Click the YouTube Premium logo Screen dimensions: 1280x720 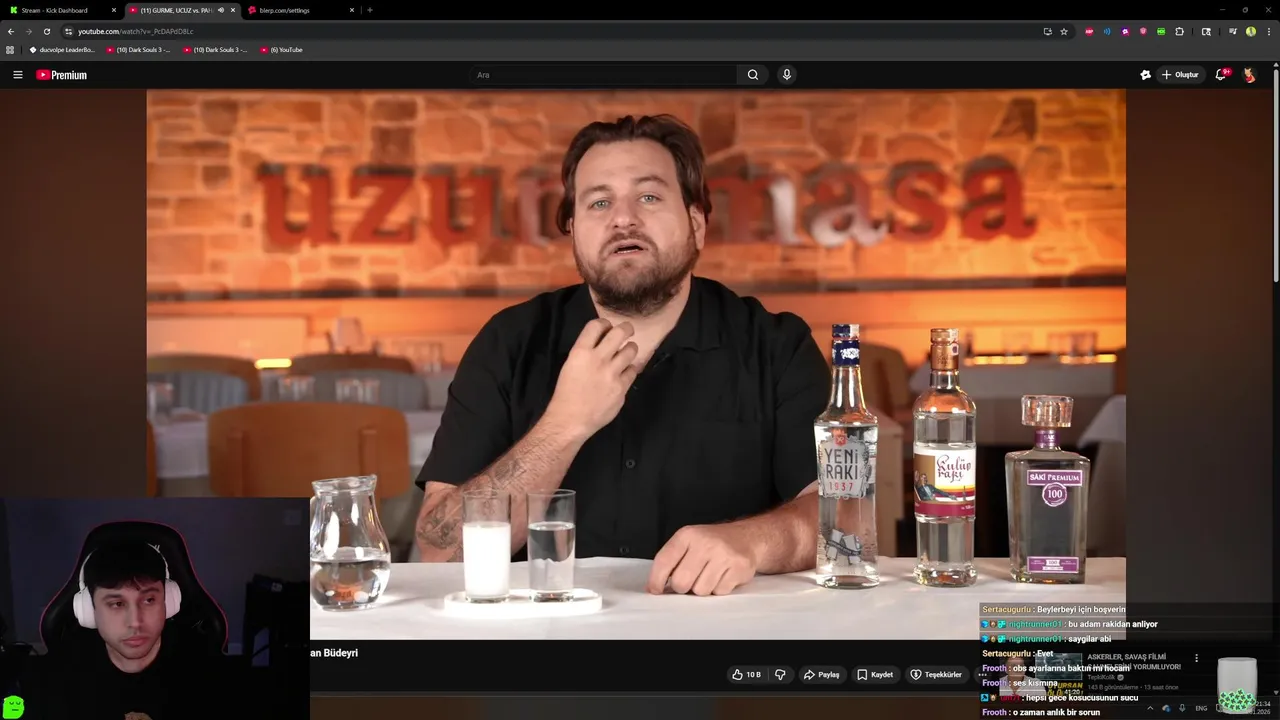[62, 75]
